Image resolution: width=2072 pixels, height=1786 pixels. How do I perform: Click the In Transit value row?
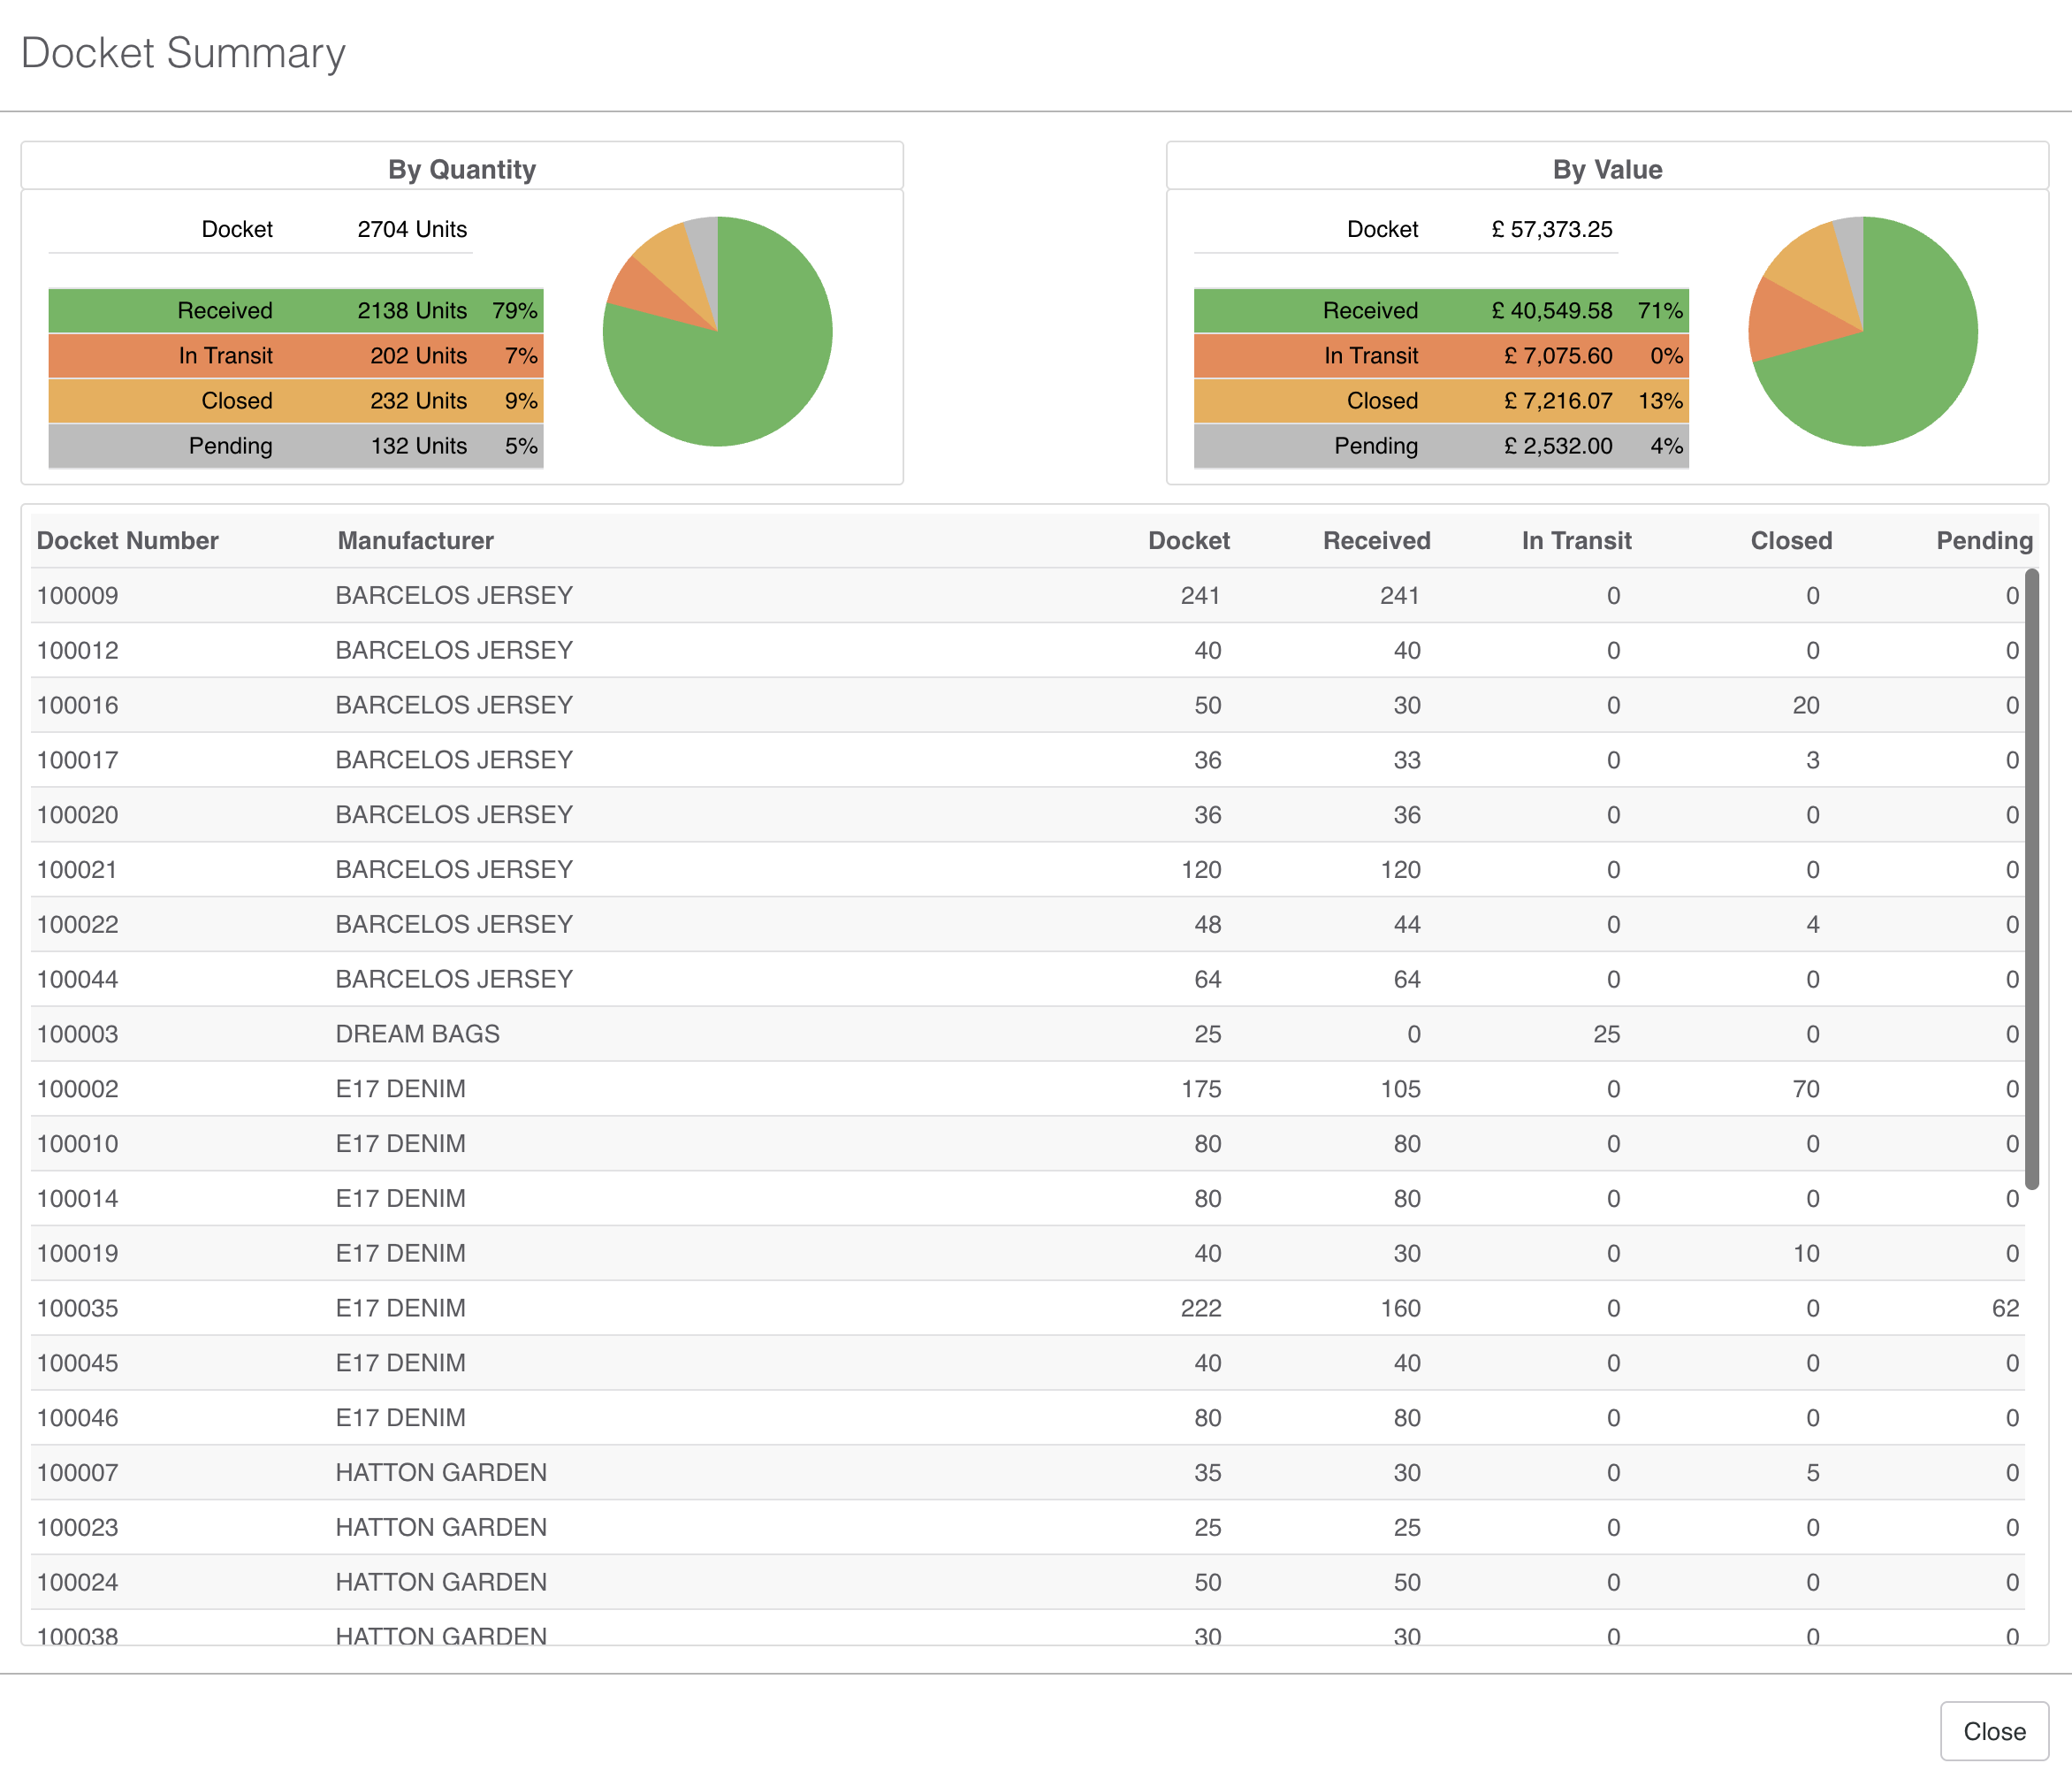1440,356
